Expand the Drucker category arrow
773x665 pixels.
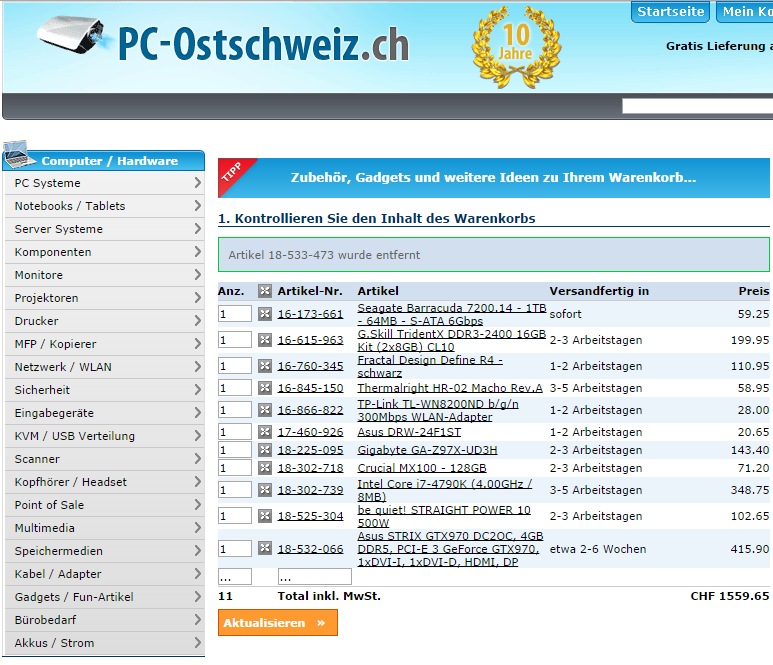coord(197,321)
